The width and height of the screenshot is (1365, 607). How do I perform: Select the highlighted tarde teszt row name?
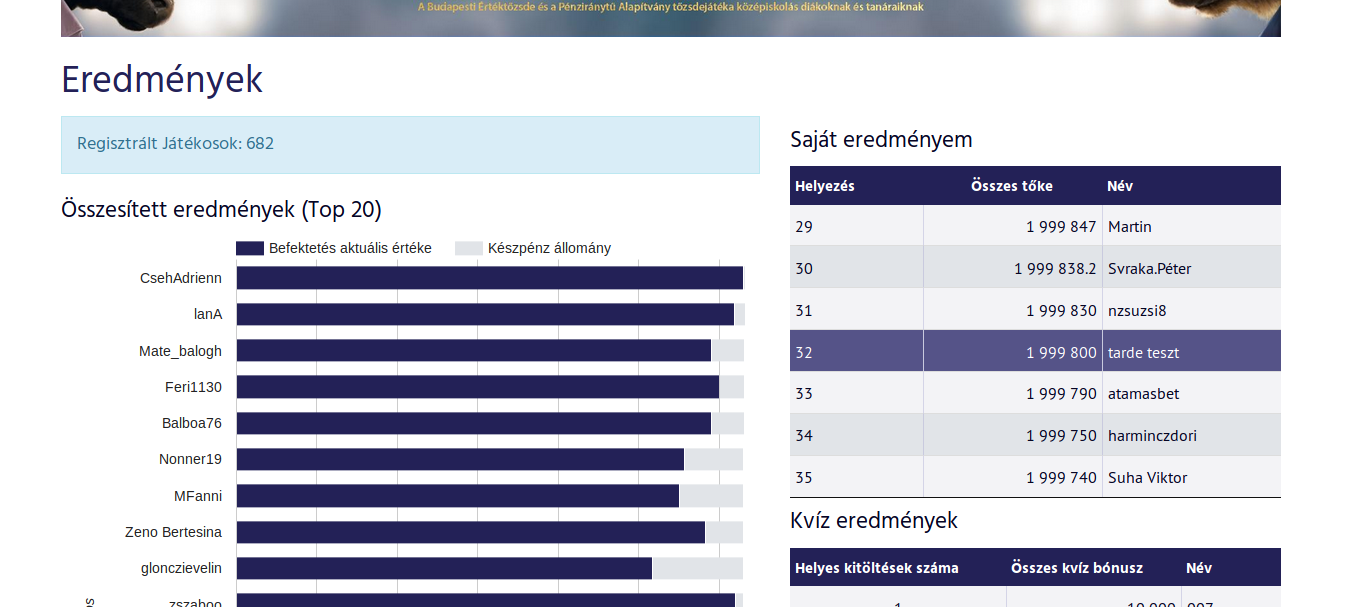[x=1144, y=353]
